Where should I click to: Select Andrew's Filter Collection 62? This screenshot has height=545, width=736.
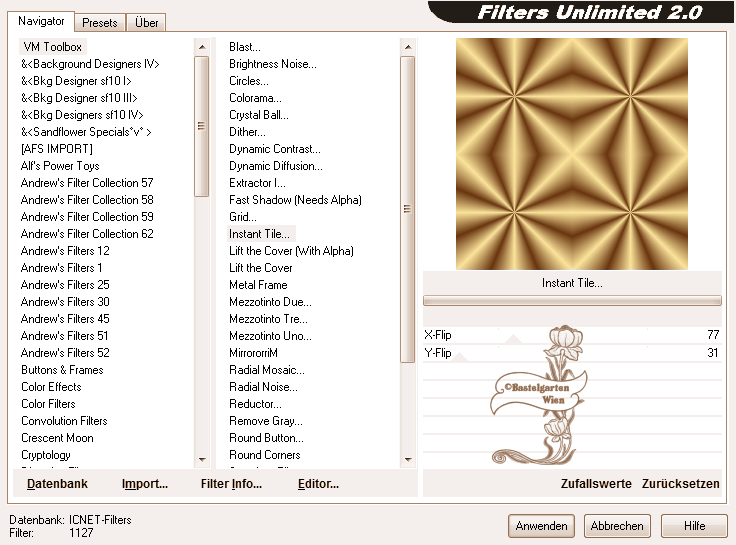(x=87, y=234)
